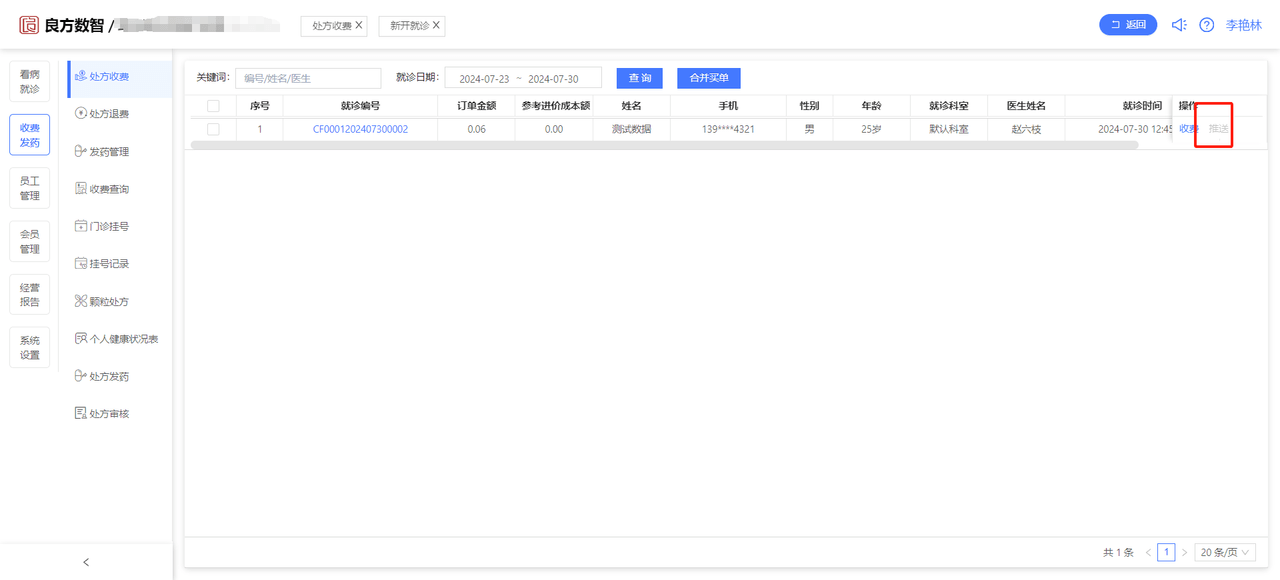1280x580 pixels.
Task: Click the greyed-out 推送 action
Action: coord(1218,129)
